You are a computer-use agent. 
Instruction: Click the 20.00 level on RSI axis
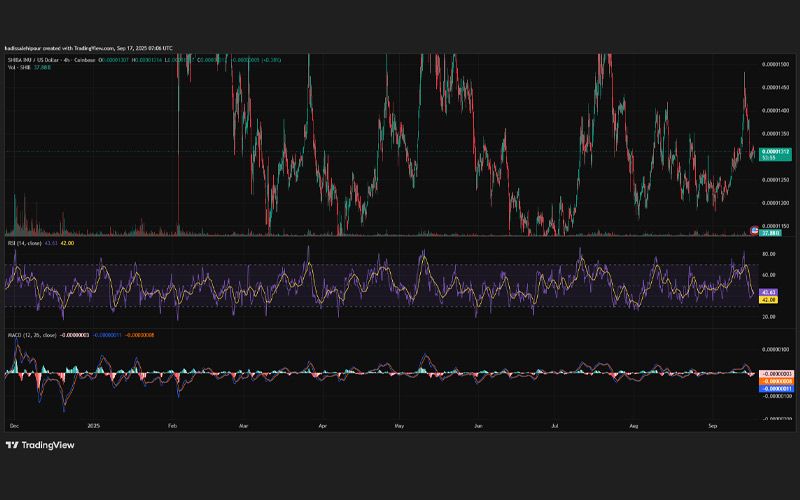[769, 317]
